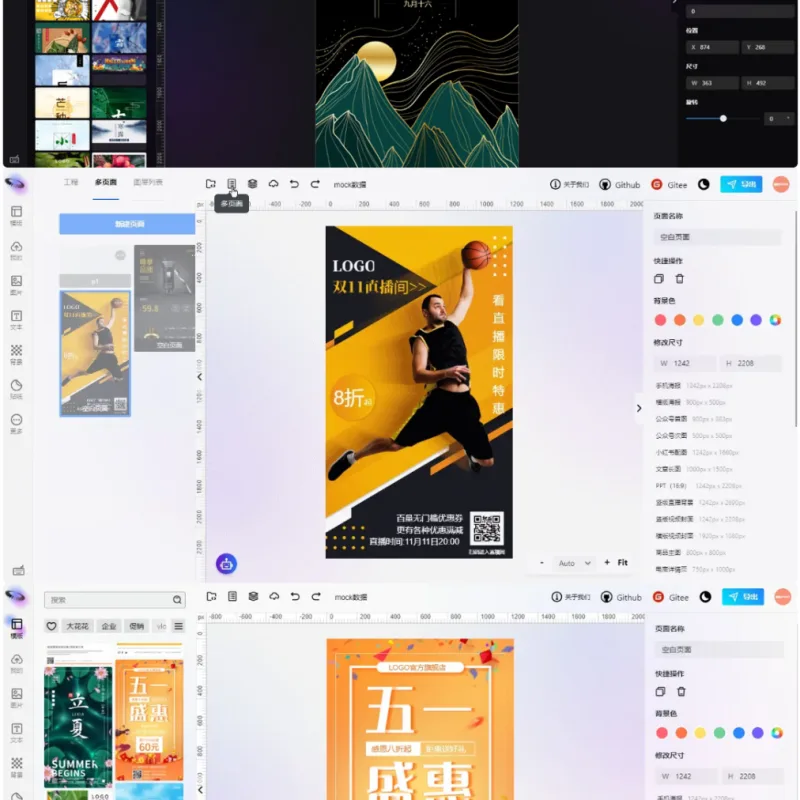800x800 pixels.
Task: Open purple robot assistant button on middle canvas
Action: (x=227, y=564)
